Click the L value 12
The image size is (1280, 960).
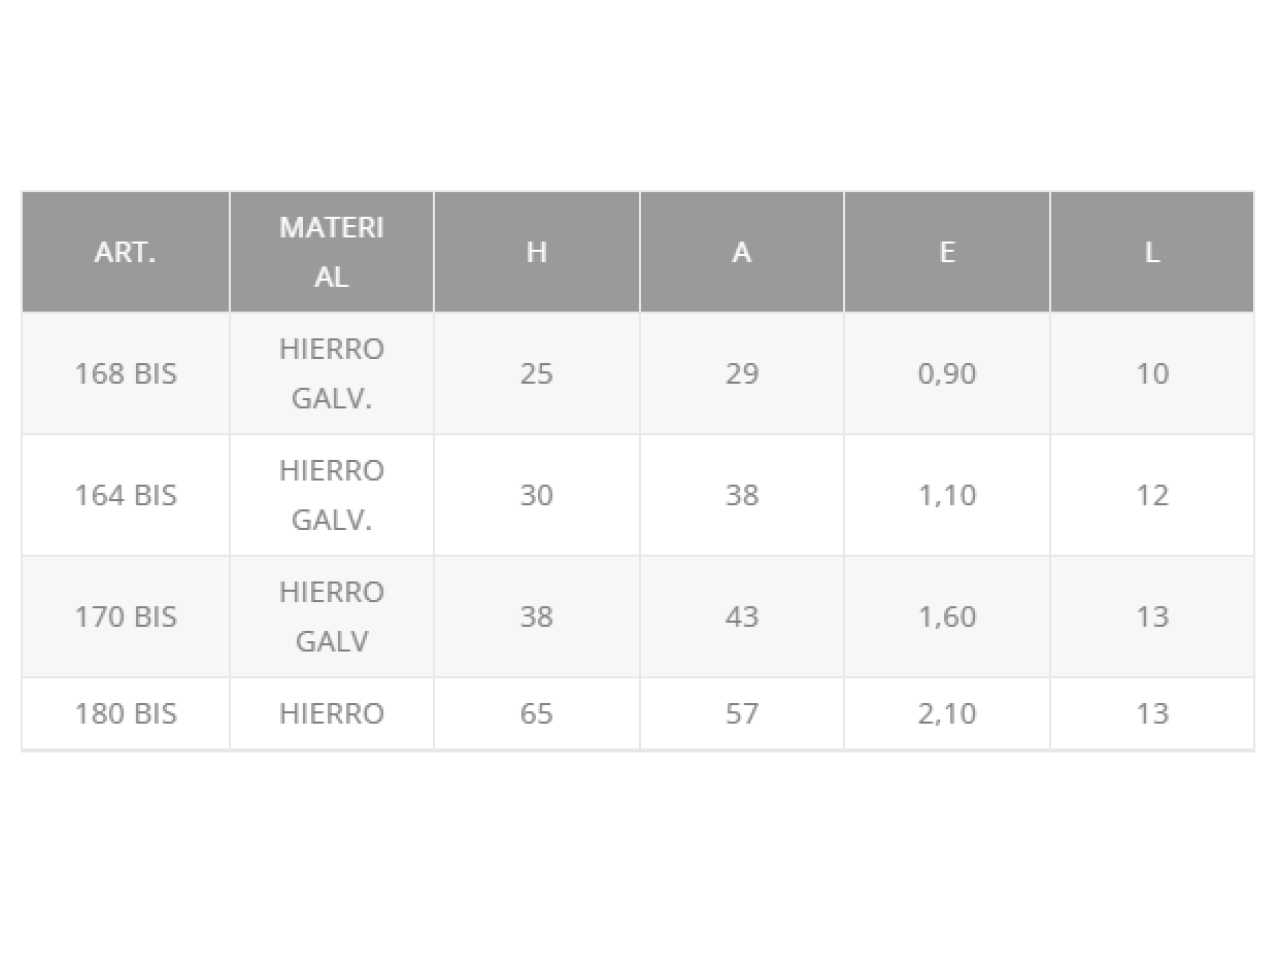click(x=1151, y=495)
